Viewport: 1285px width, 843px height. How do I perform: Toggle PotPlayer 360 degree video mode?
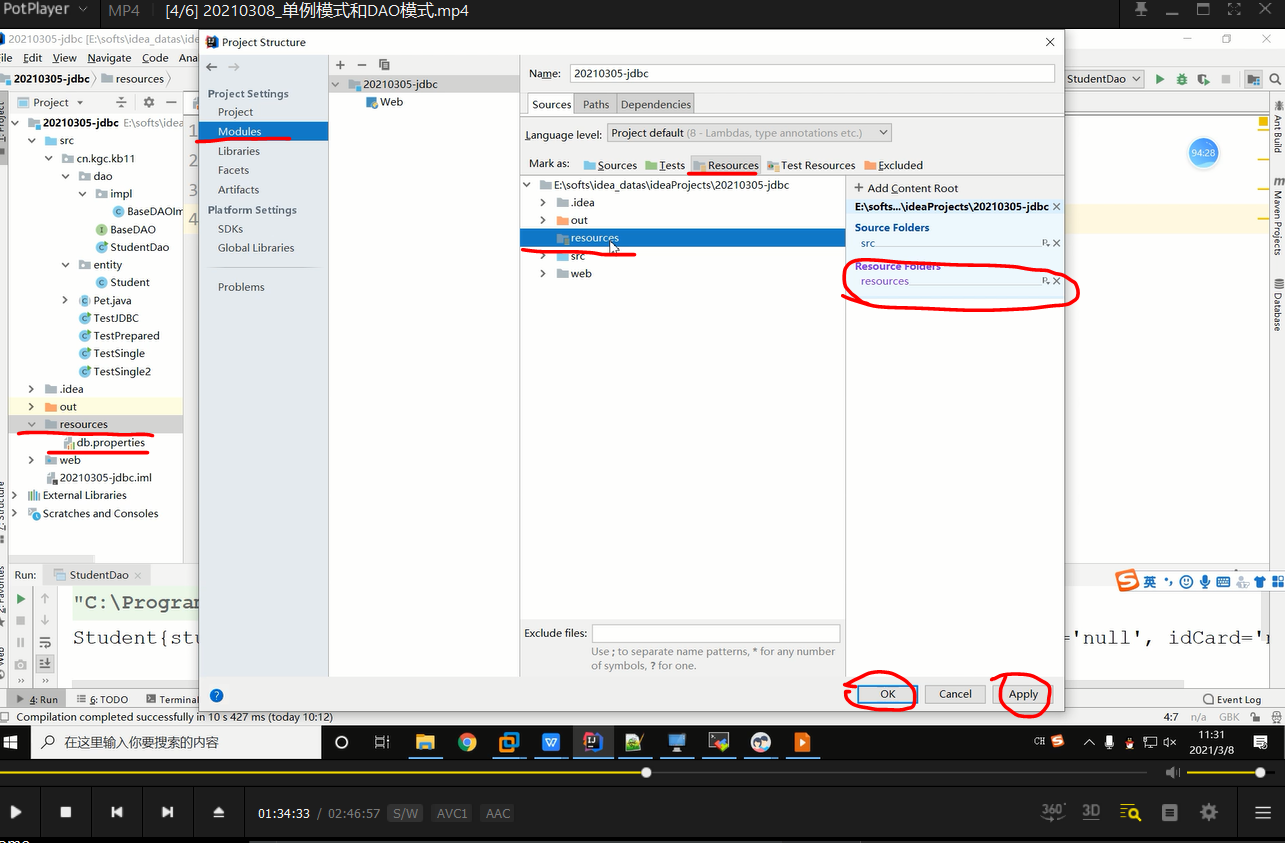(x=1053, y=811)
